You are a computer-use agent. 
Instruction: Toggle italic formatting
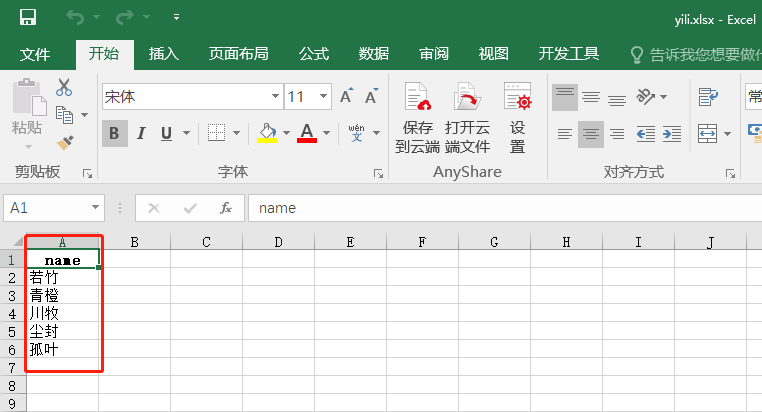click(141, 133)
